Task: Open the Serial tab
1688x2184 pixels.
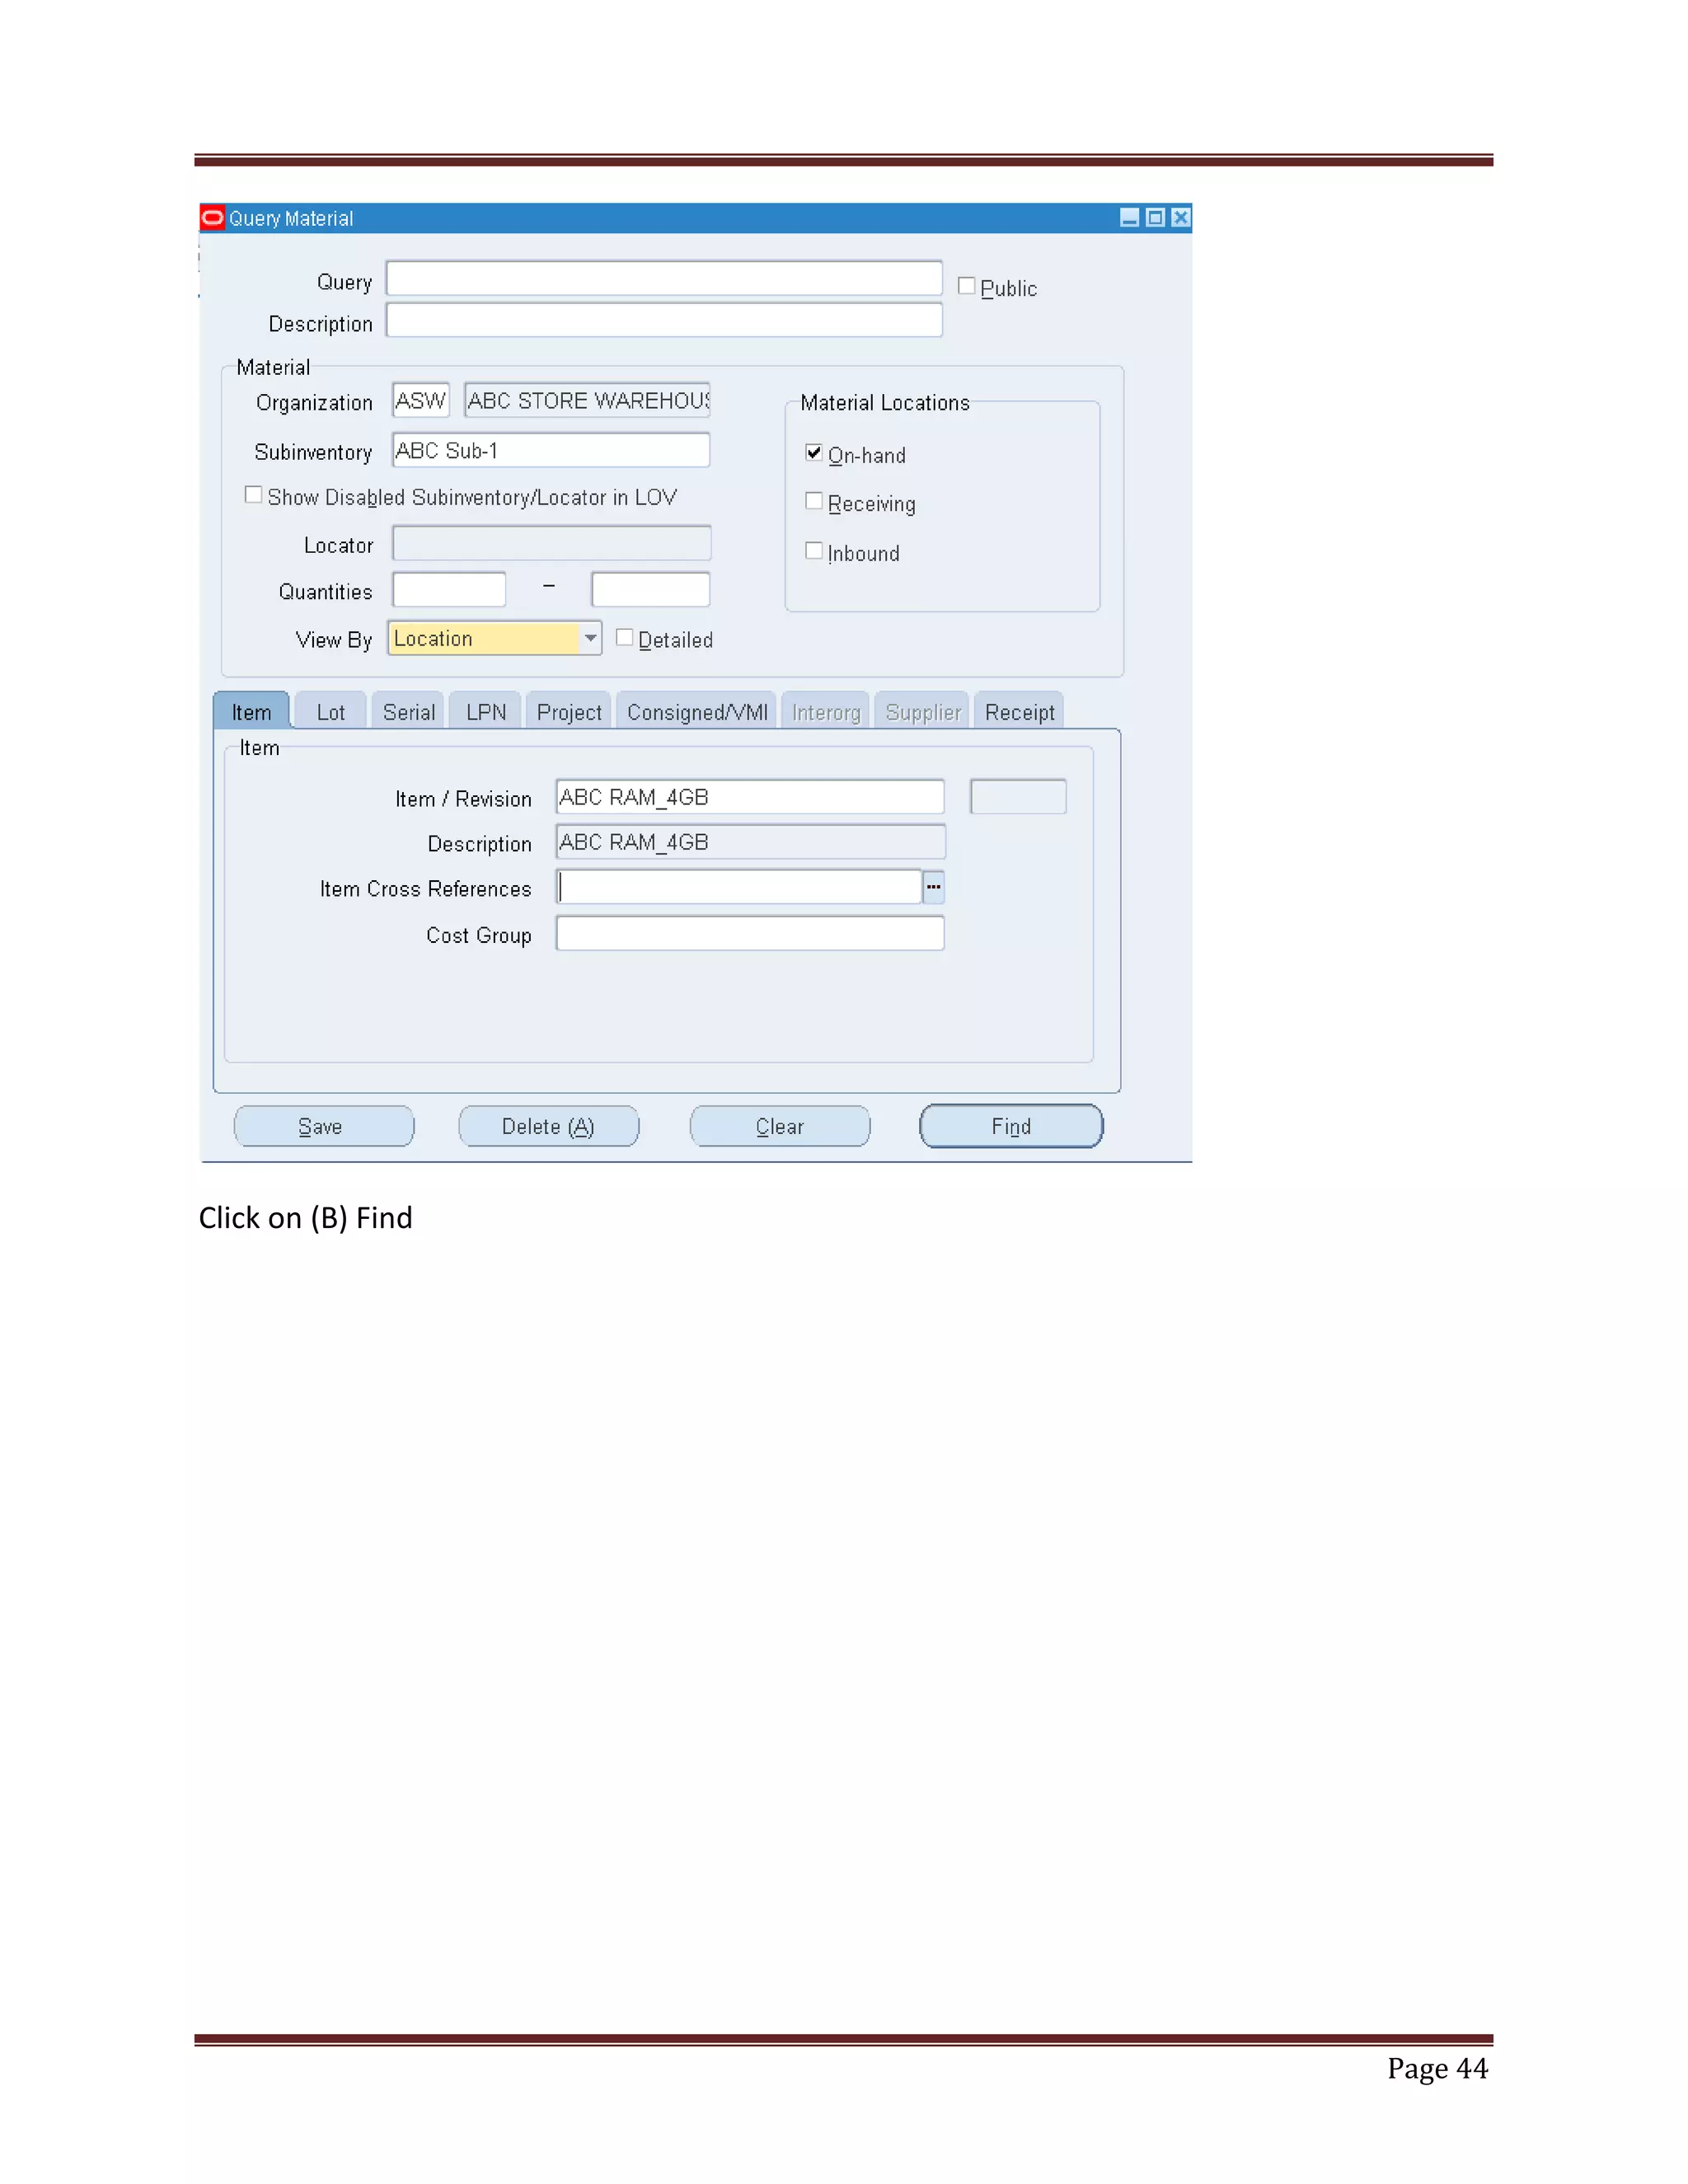Action: click(408, 712)
